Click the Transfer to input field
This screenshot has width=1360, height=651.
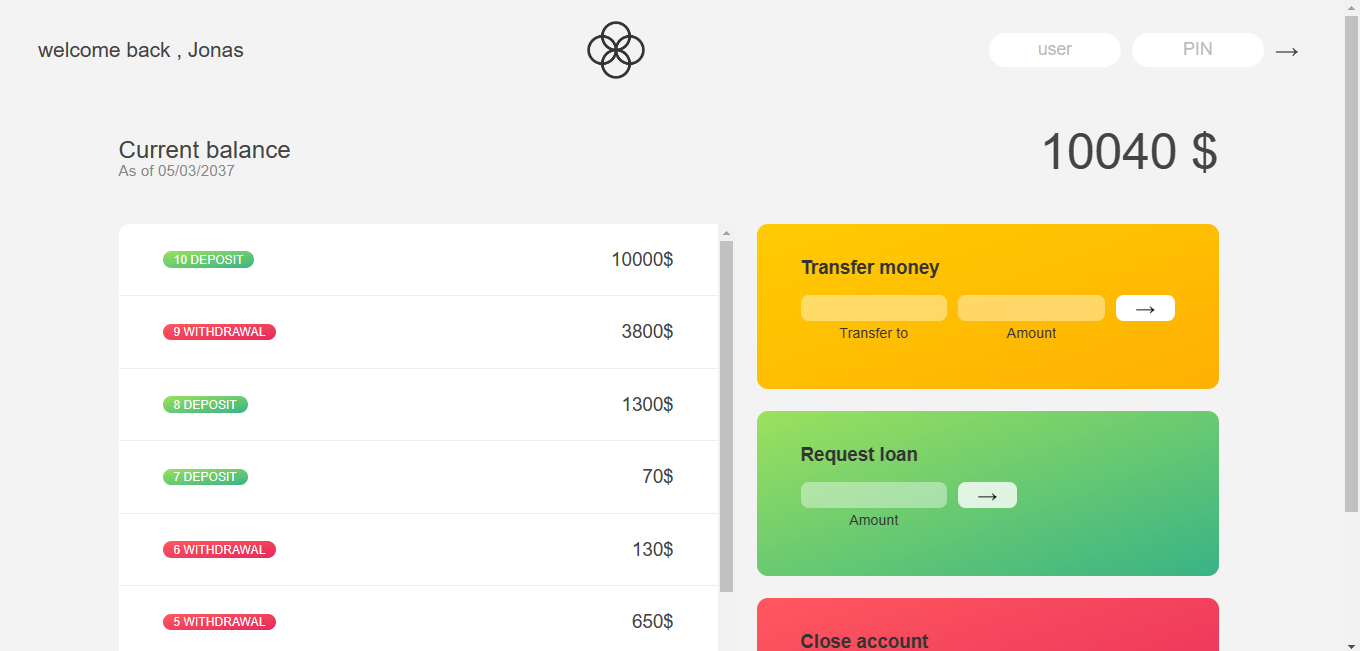pyautogui.click(x=874, y=308)
